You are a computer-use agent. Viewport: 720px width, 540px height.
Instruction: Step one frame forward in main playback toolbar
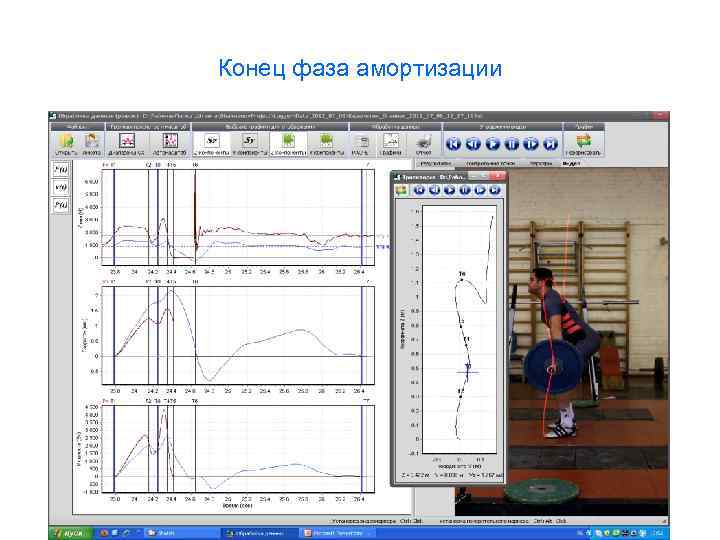(x=531, y=144)
